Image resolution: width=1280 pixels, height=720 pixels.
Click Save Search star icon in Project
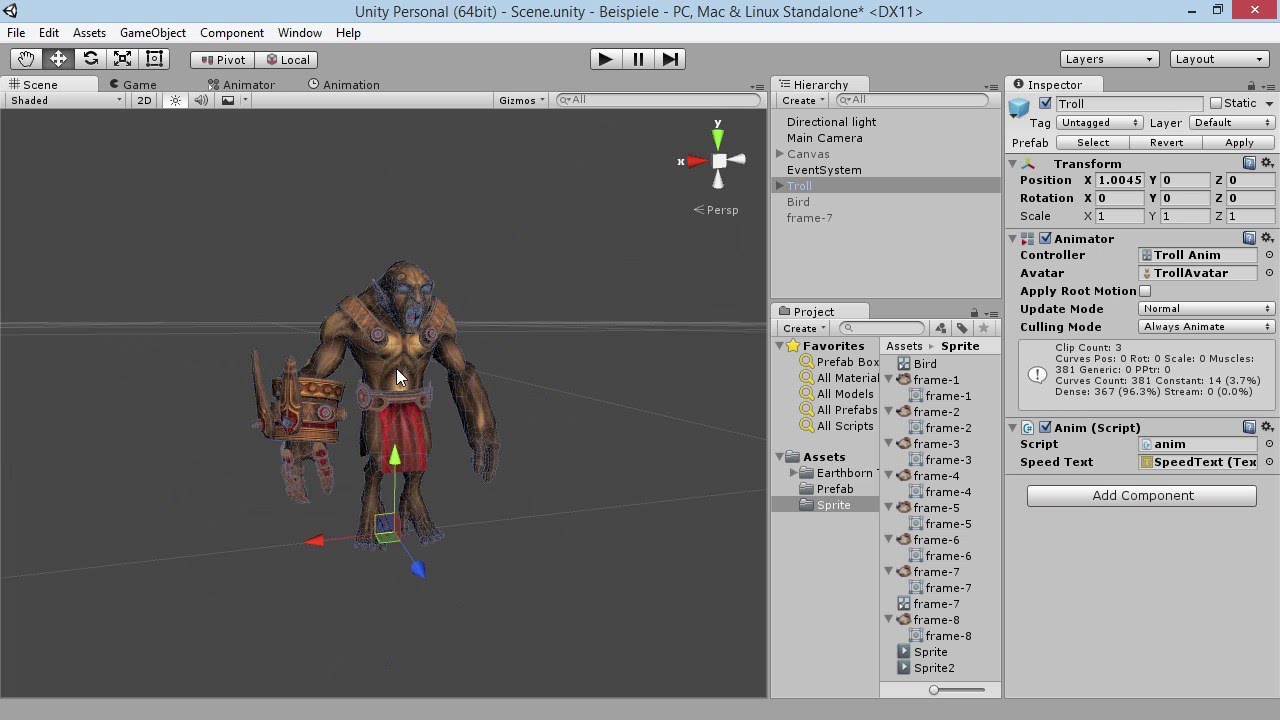[984, 328]
